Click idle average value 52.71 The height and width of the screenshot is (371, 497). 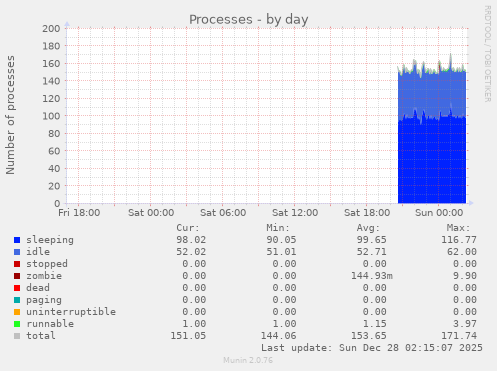[372, 252]
